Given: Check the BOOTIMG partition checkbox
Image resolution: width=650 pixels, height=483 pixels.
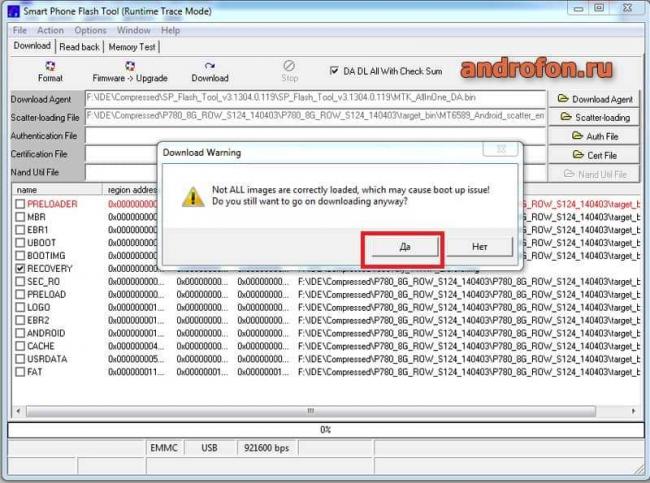Looking at the screenshot, I should [20, 255].
